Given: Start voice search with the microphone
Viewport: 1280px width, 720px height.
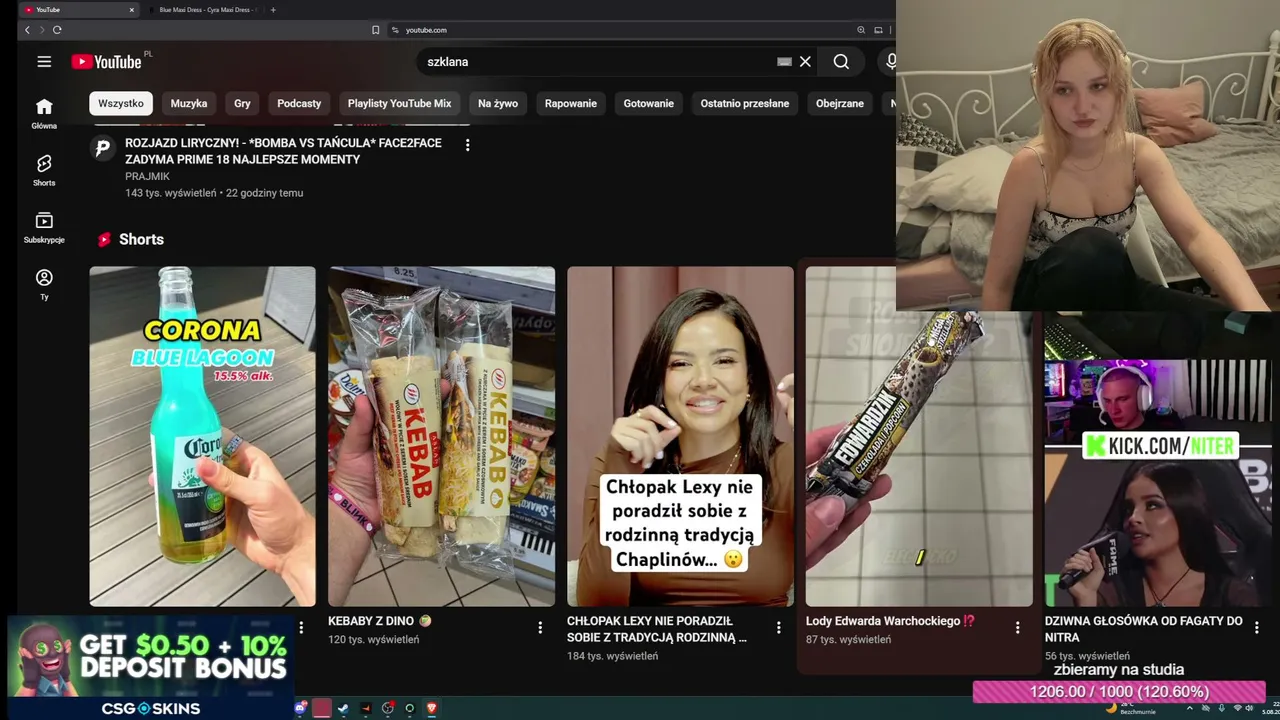Looking at the screenshot, I should point(889,62).
